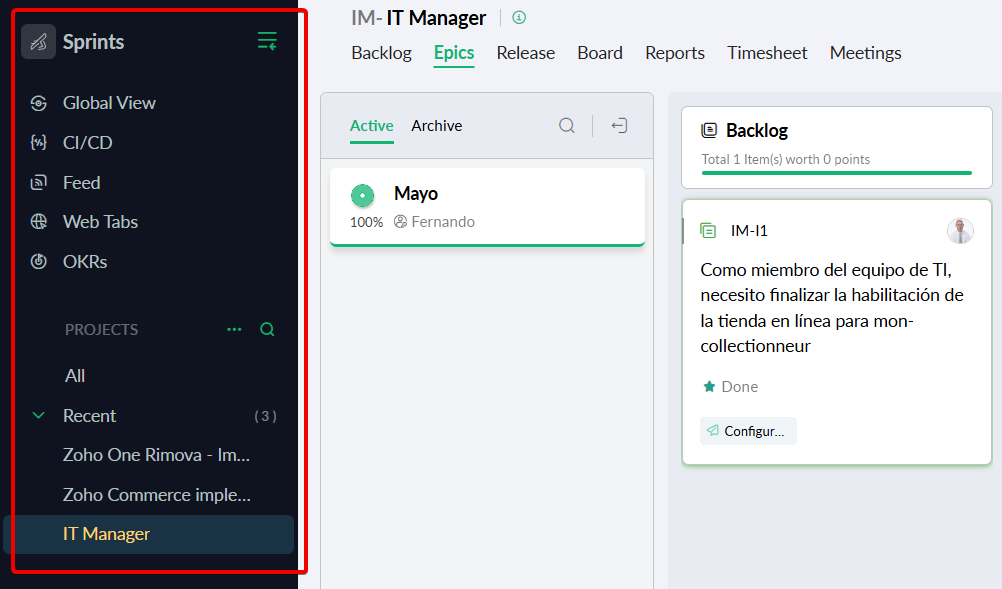The image size is (1002, 589).
Task: Open the Feed section
Action: coord(81,183)
